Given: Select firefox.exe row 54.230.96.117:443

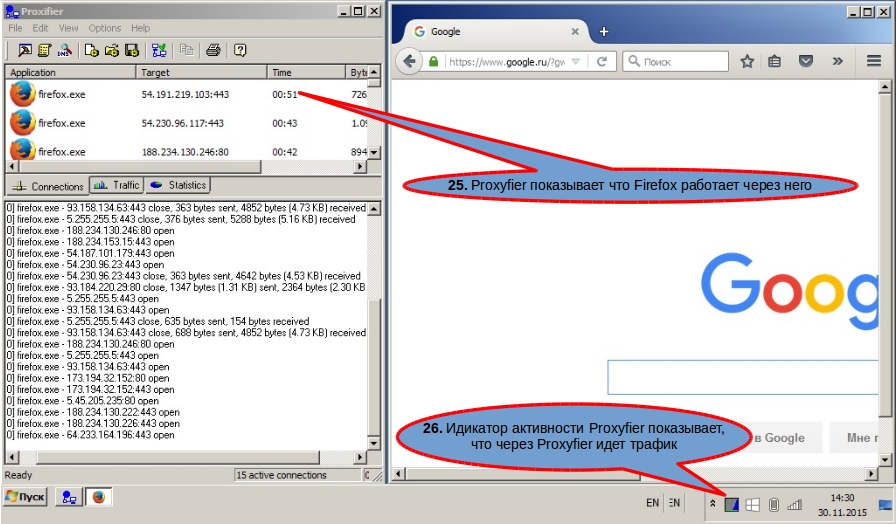Looking at the screenshot, I should point(186,123).
